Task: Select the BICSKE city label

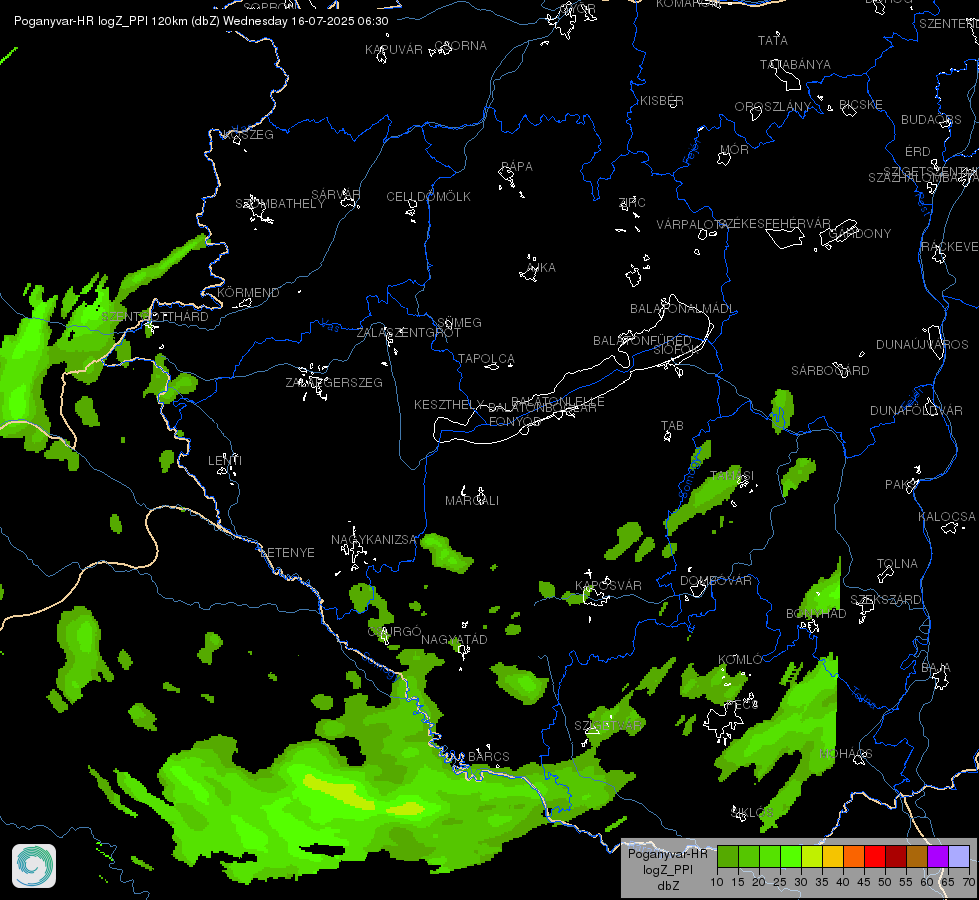Action: [x=861, y=105]
